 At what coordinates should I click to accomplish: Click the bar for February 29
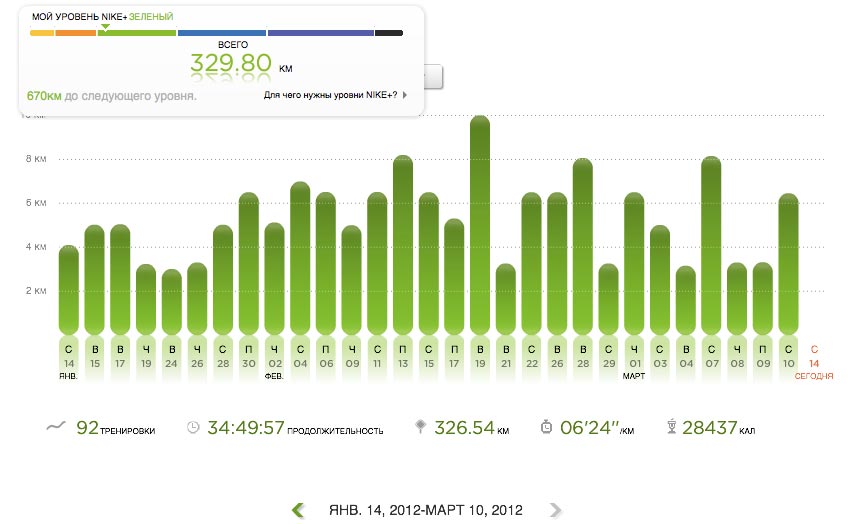(x=608, y=299)
